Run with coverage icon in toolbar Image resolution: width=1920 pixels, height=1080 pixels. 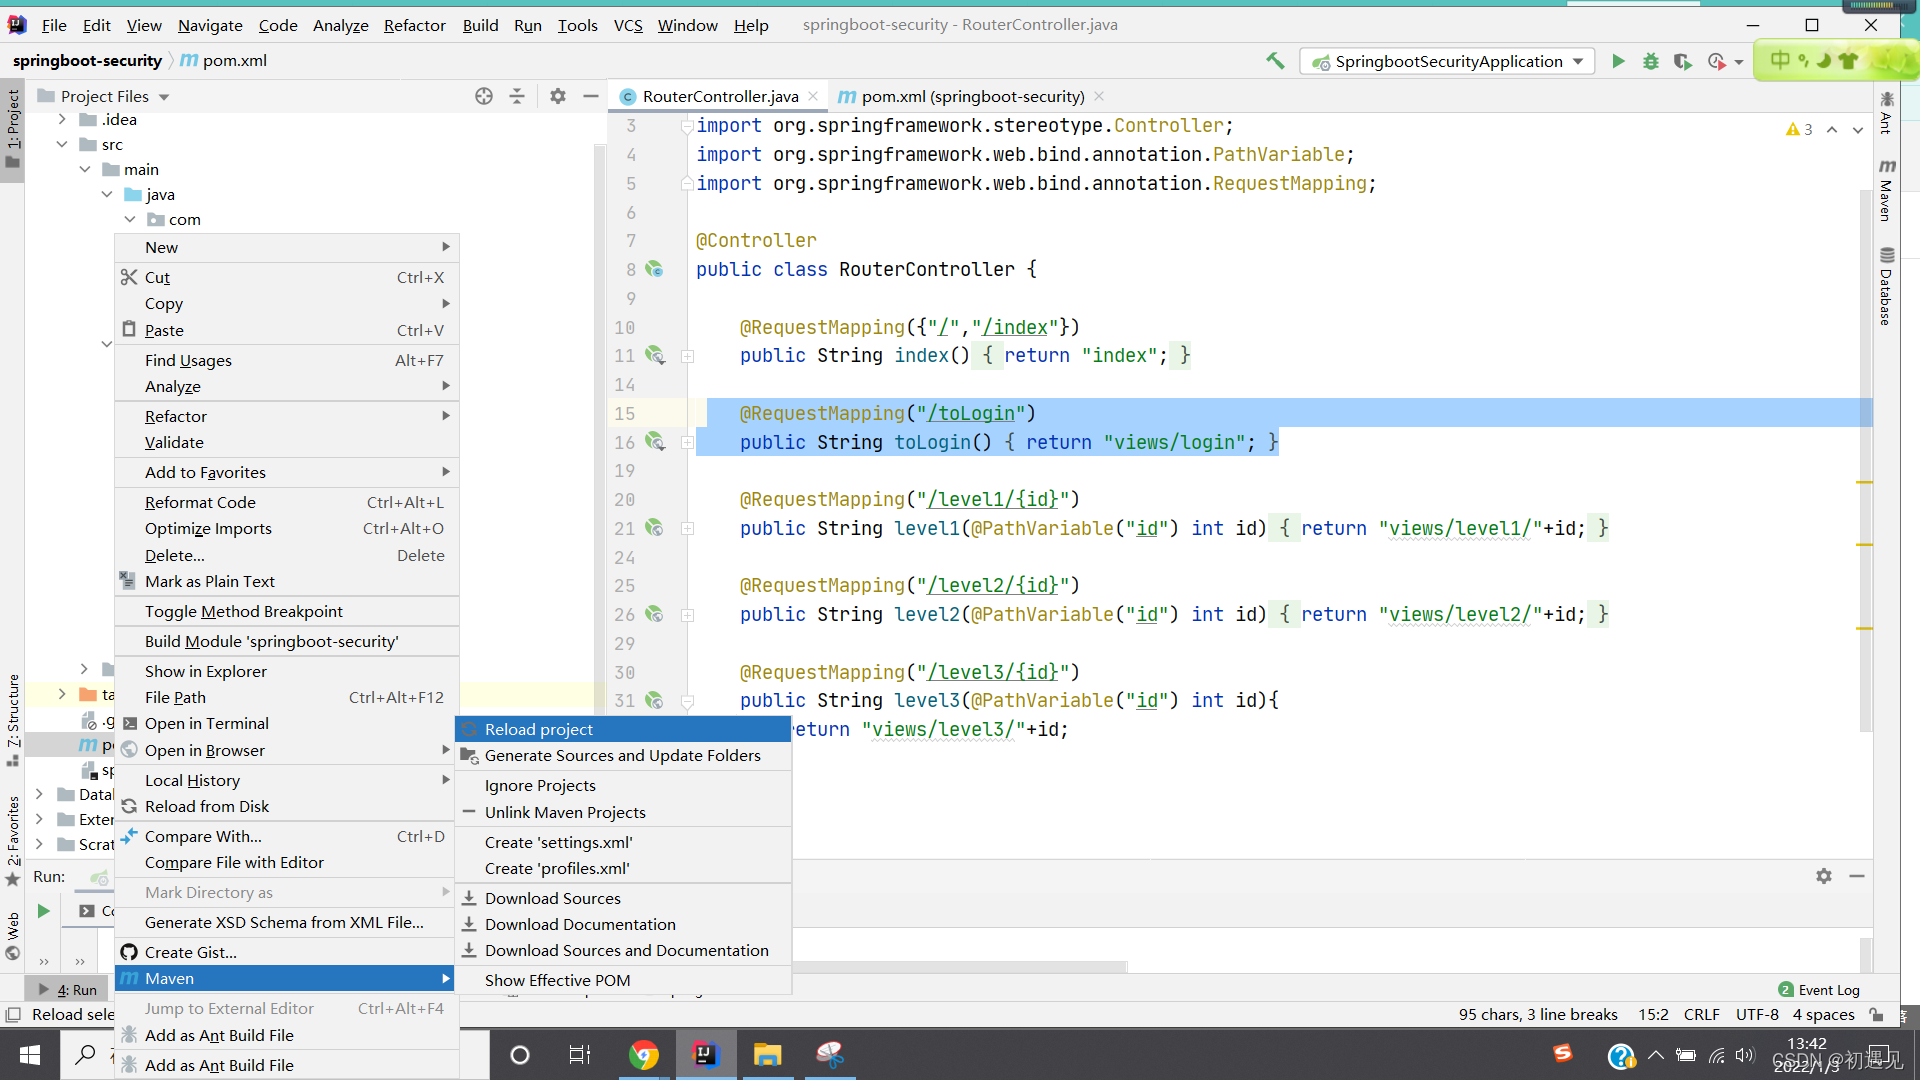click(x=1683, y=61)
